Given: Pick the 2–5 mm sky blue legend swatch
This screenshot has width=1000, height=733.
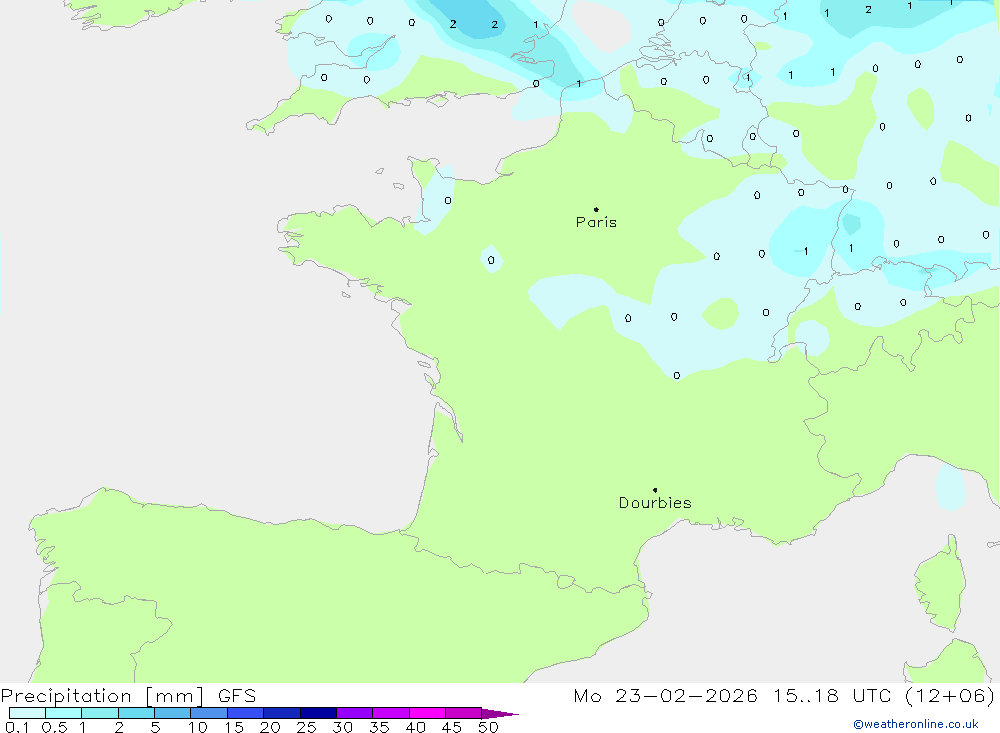Looking at the screenshot, I should tap(136, 713).
